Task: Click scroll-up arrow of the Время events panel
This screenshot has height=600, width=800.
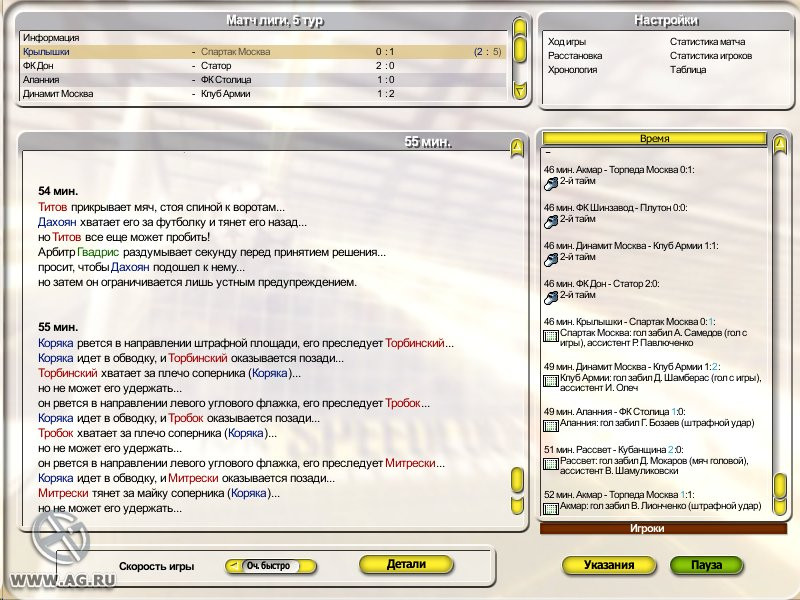Action: pyautogui.click(x=780, y=145)
